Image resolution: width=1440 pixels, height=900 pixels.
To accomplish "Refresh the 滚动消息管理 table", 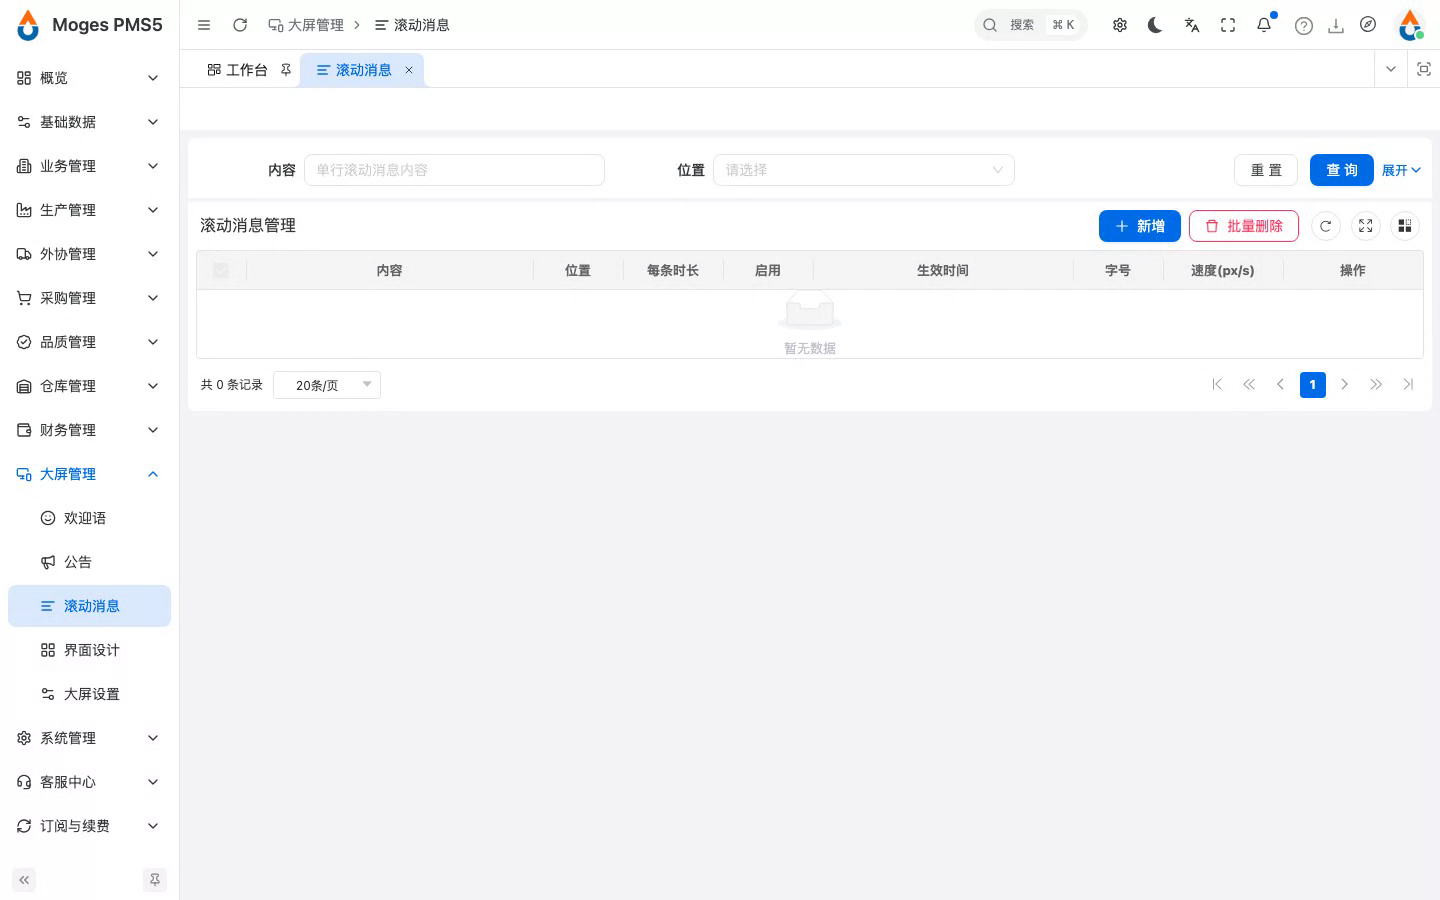I will click(1325, 226).
